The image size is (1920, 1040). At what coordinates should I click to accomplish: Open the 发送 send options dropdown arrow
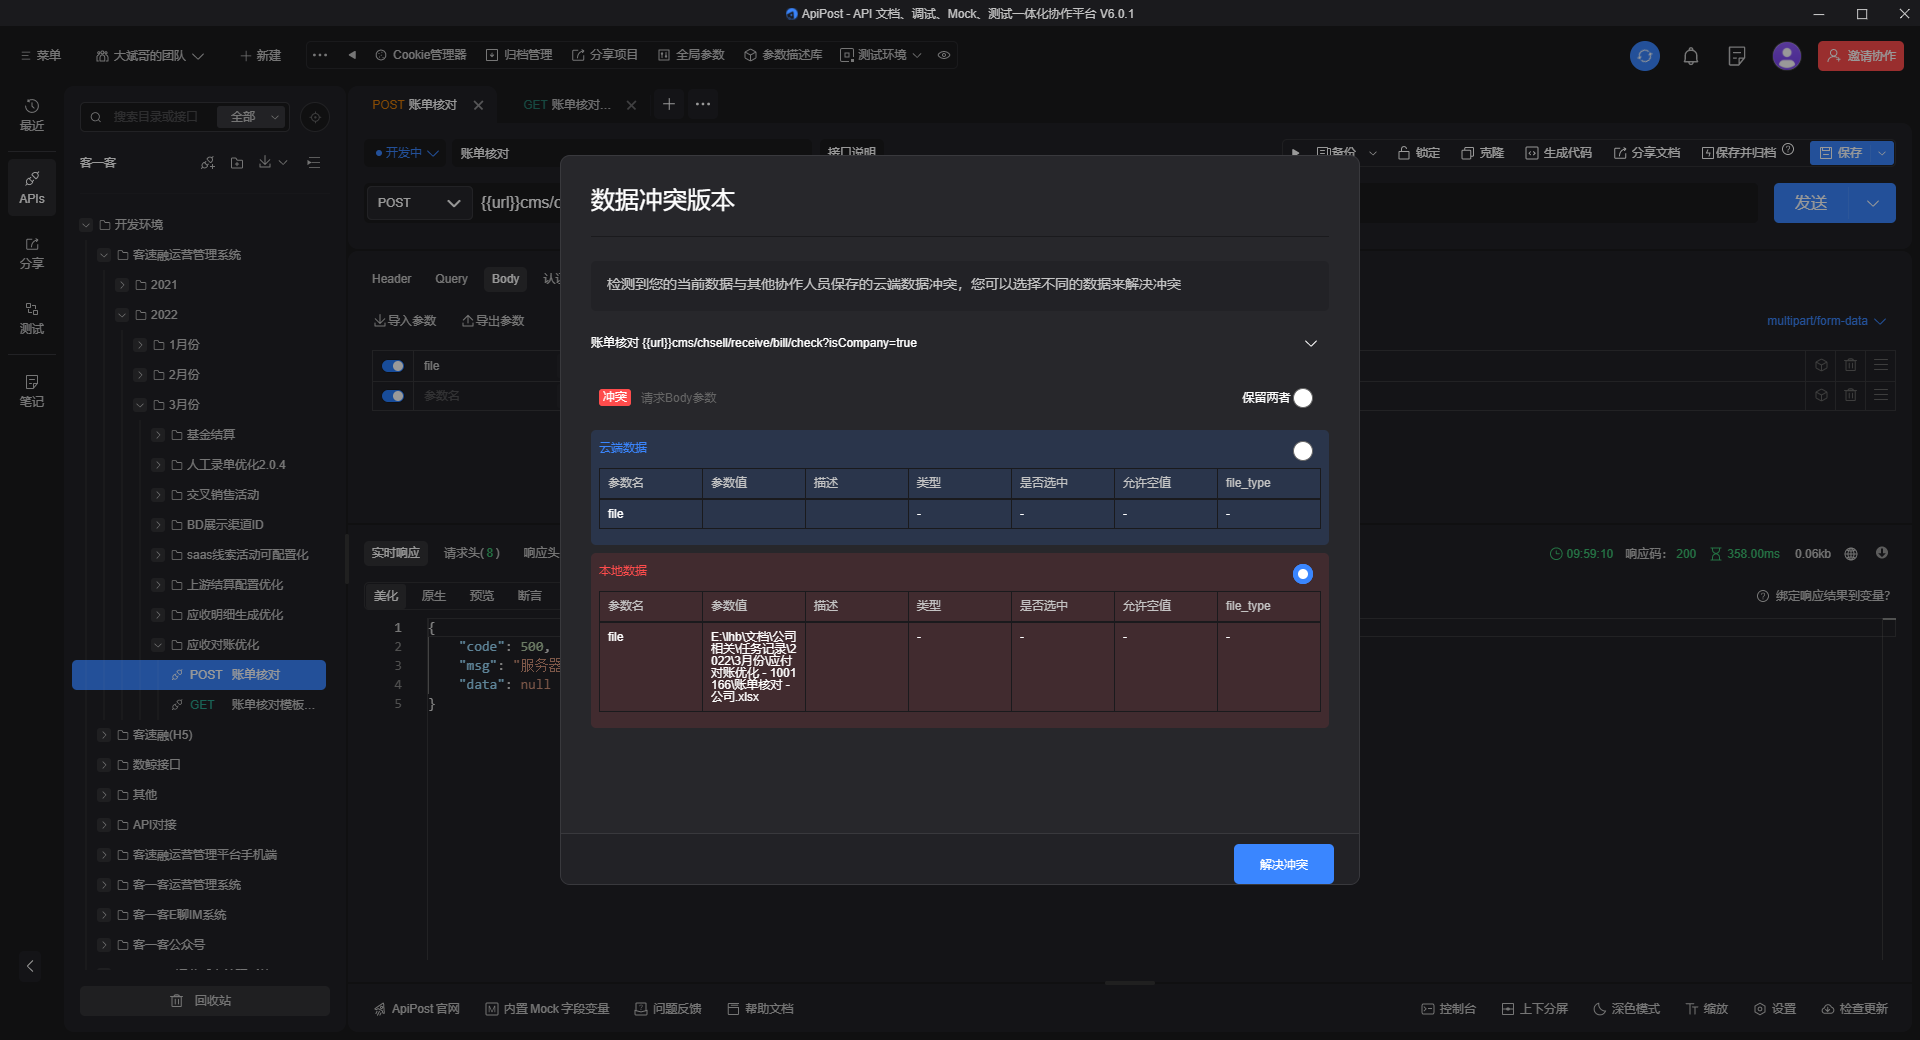pos(1873,203)
